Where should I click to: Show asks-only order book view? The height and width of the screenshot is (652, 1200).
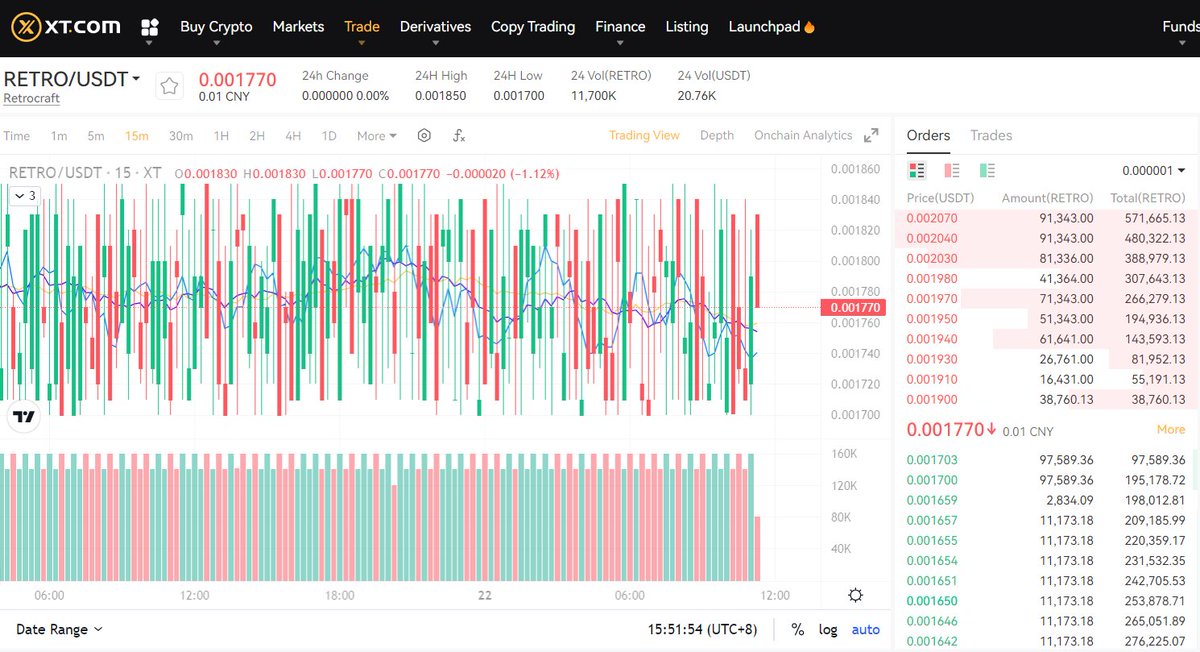[952, 171]
